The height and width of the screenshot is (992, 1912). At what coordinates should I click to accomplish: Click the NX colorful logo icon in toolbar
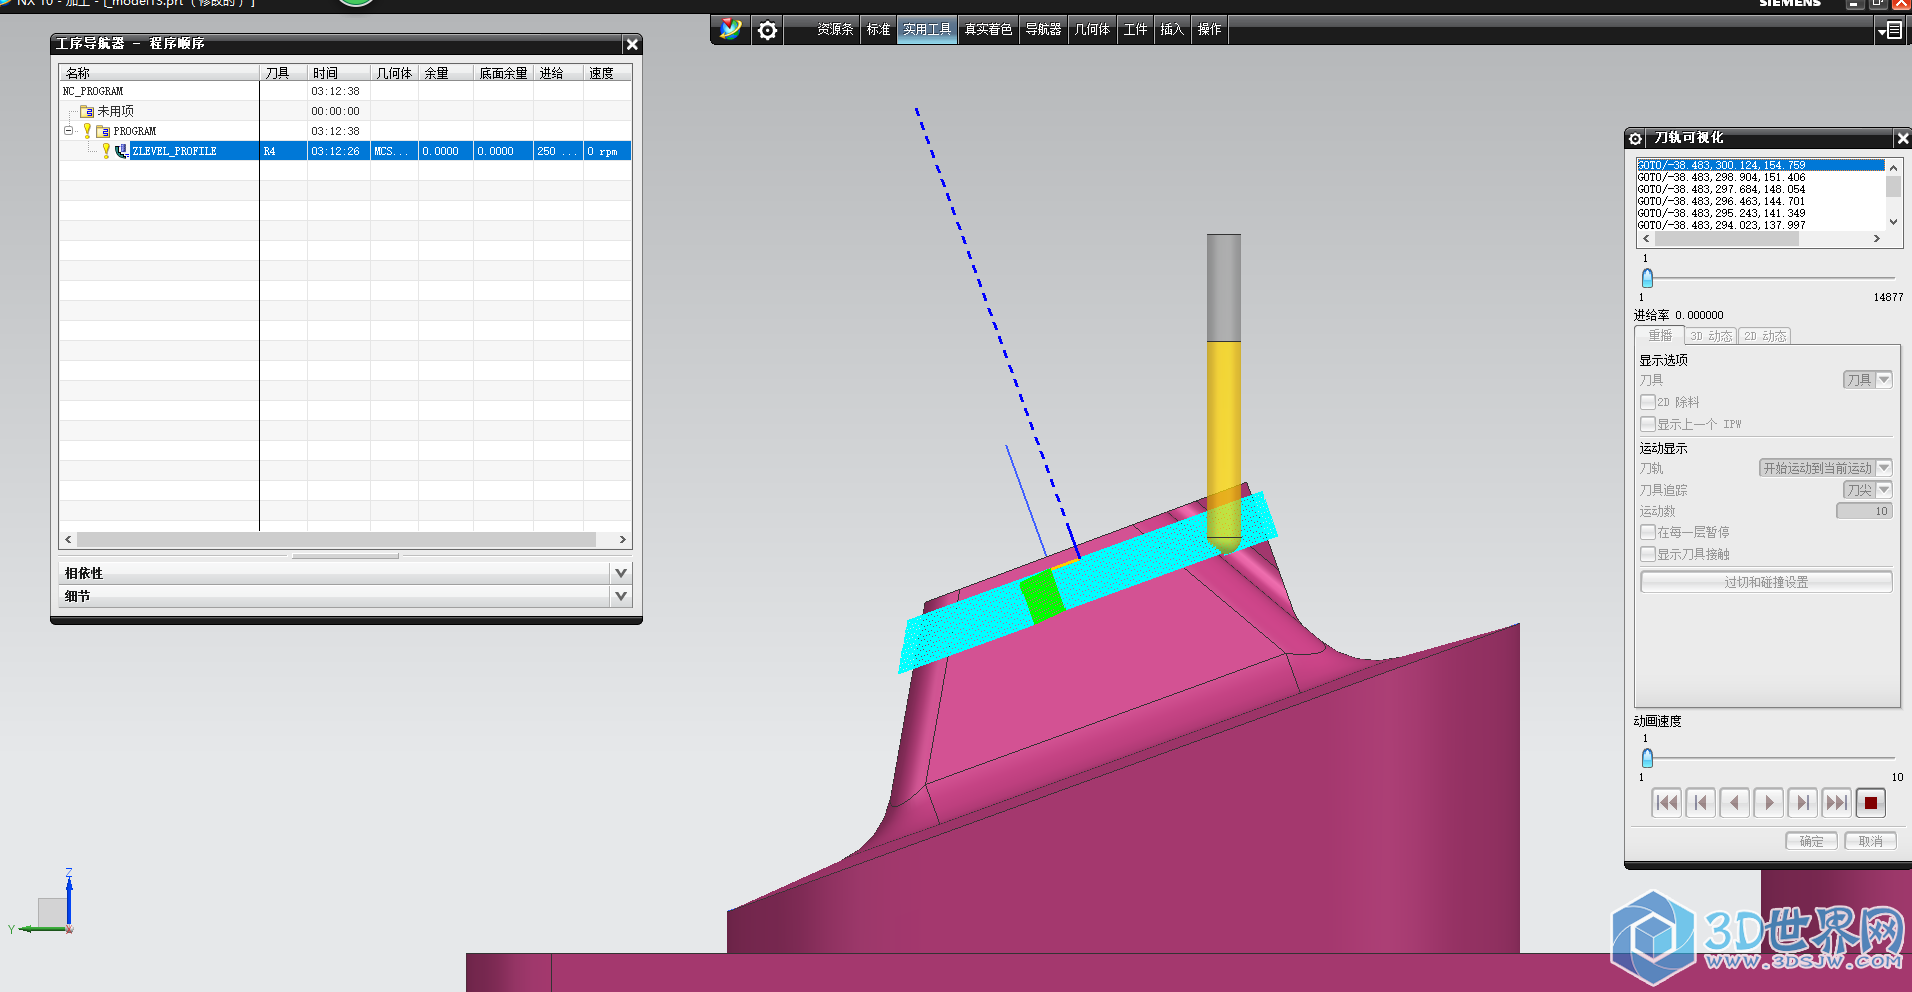tap(731, 29)
